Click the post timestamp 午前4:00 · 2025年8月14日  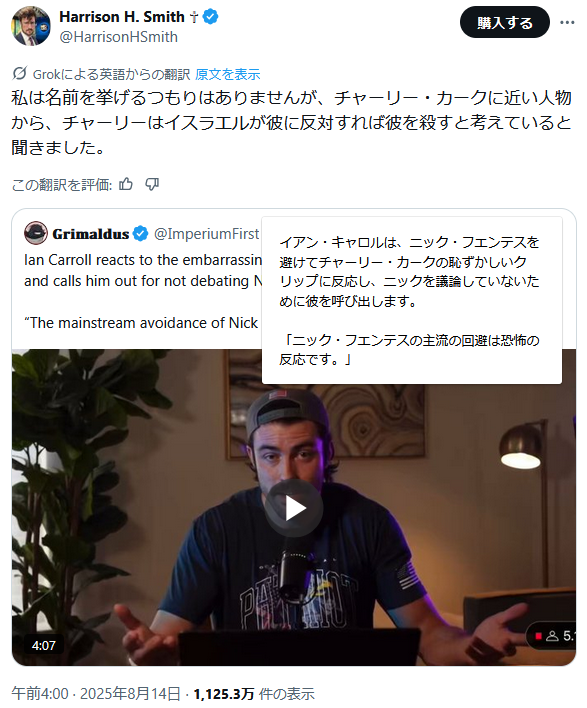96,694
